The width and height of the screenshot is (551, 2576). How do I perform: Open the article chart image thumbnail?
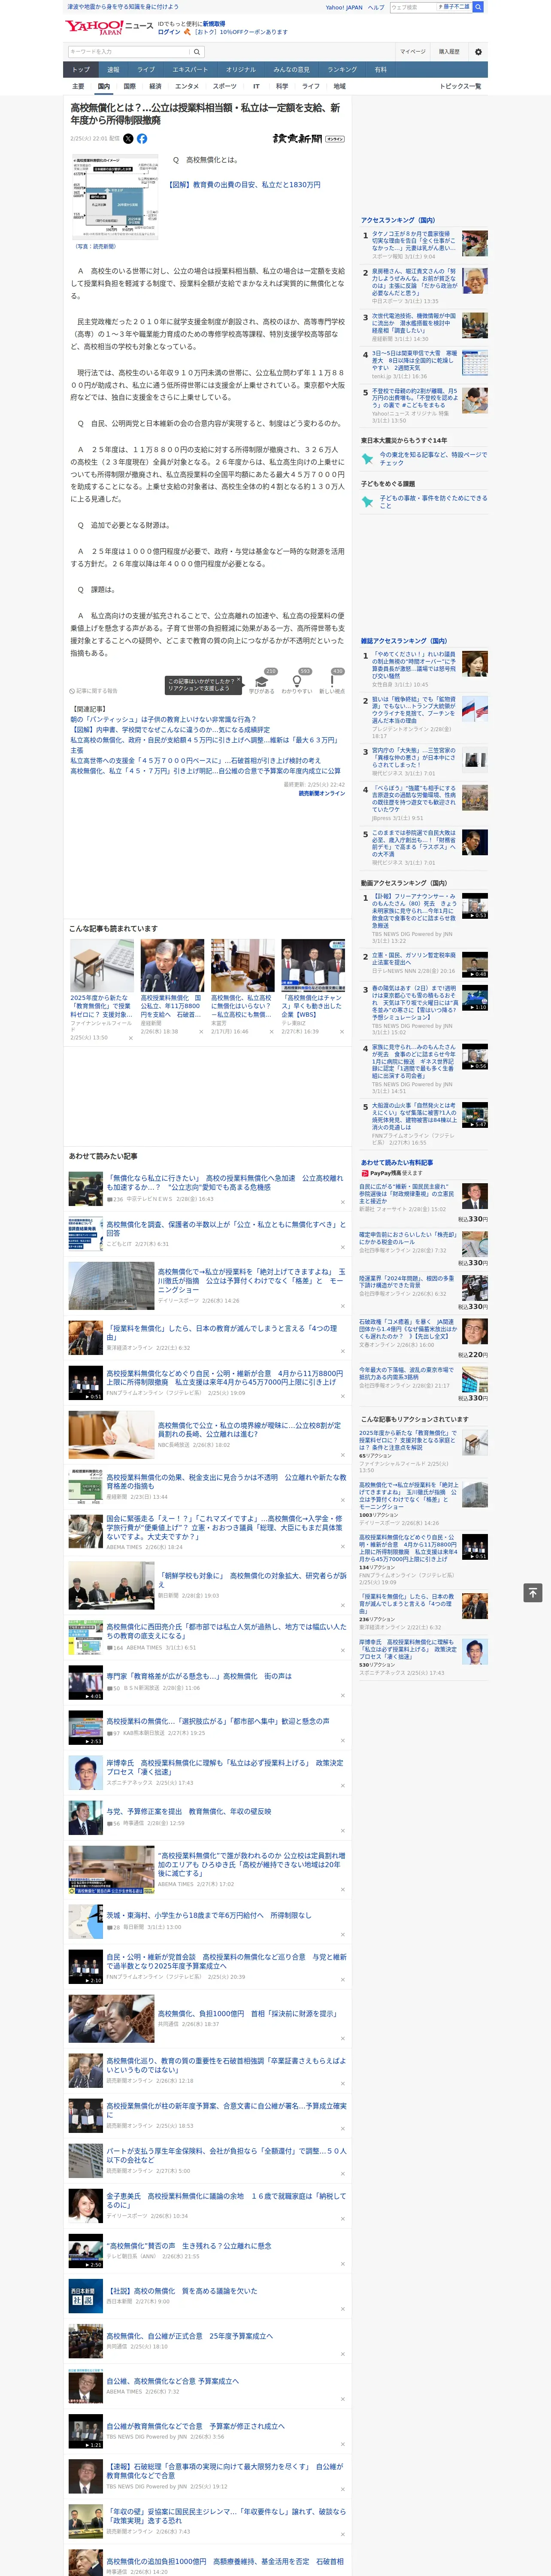pos(114,197)
